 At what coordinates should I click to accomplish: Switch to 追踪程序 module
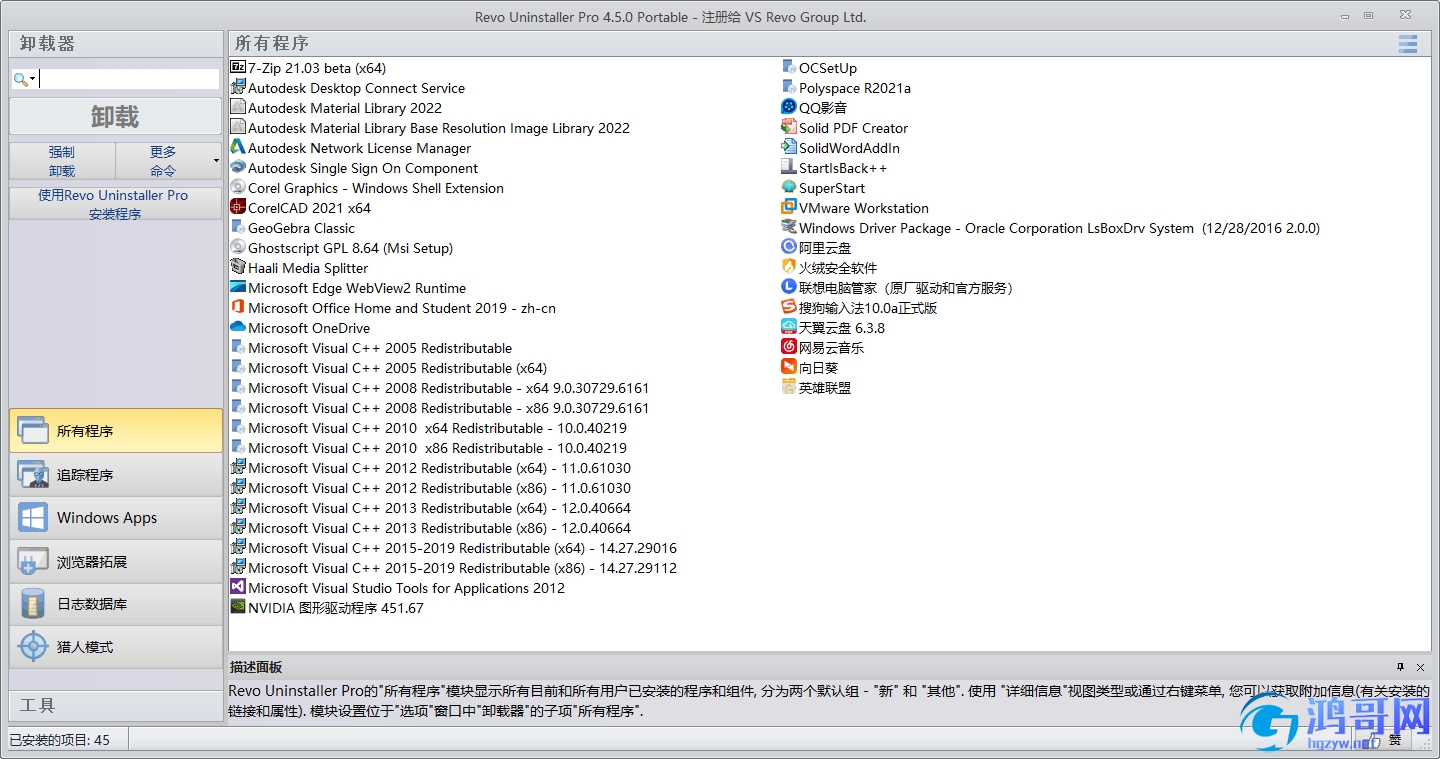tap(116, 475)
